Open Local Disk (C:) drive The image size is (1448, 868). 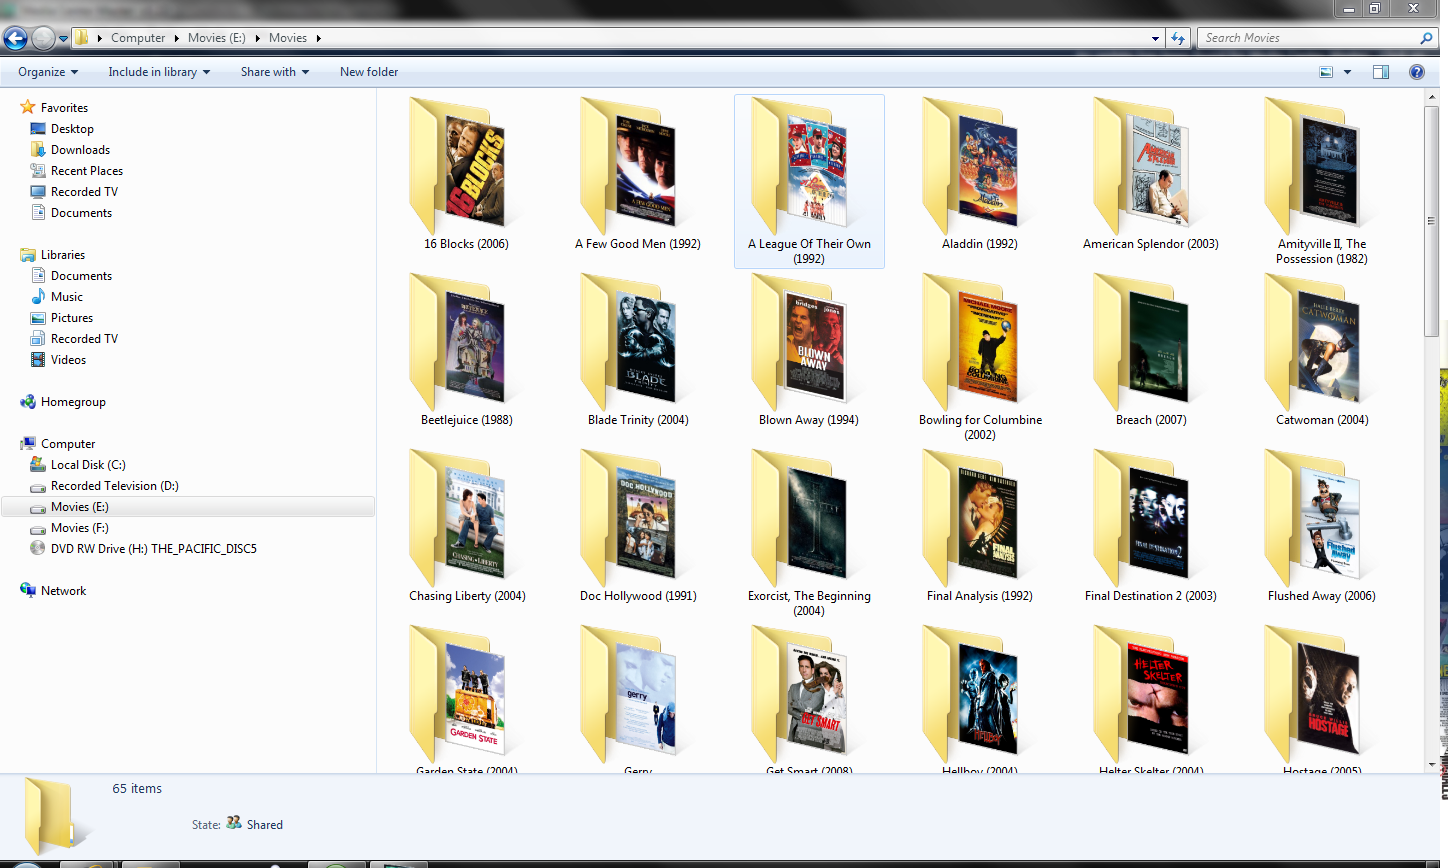click(x=88, y=465)
